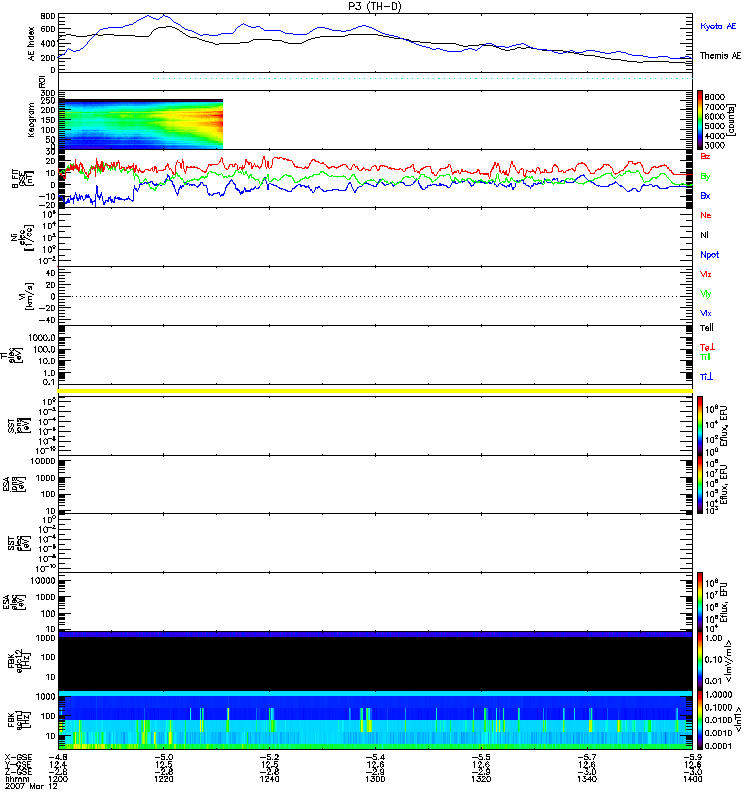Click the red Bz legend label

704,157
